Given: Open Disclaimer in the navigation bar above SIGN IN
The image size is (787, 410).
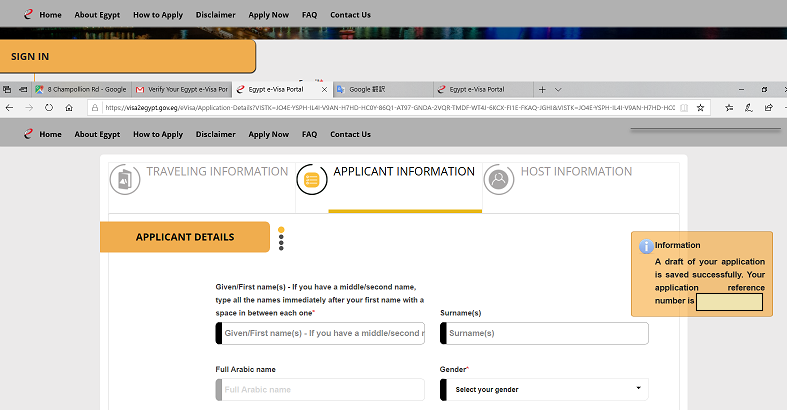Looking at the screenshot, I should click(x=216, y=15).
